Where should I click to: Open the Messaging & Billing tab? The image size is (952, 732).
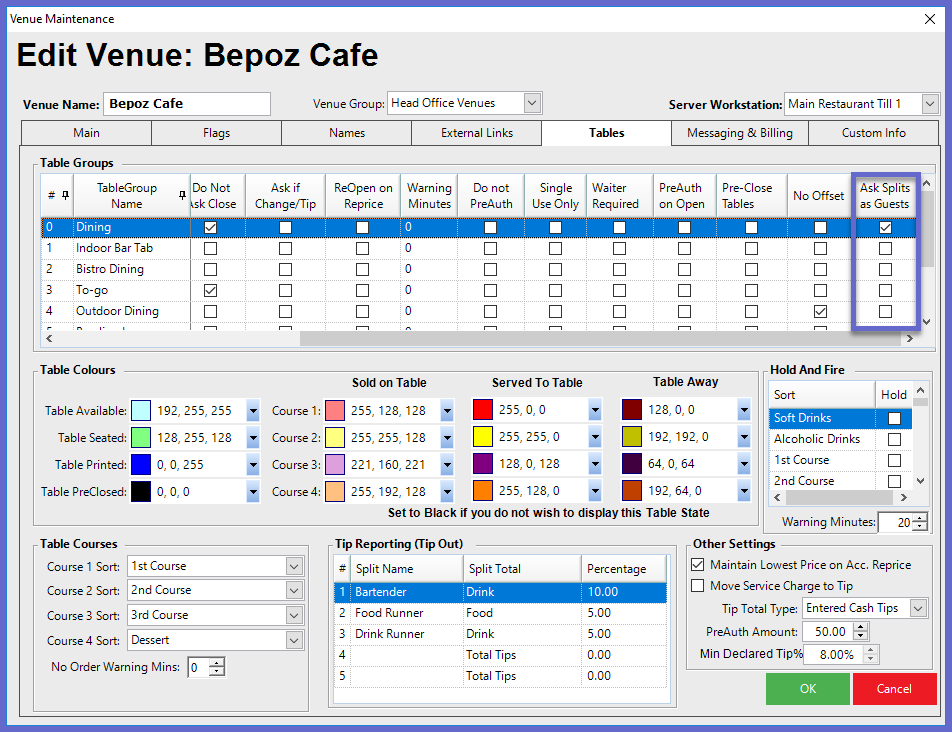740,133
